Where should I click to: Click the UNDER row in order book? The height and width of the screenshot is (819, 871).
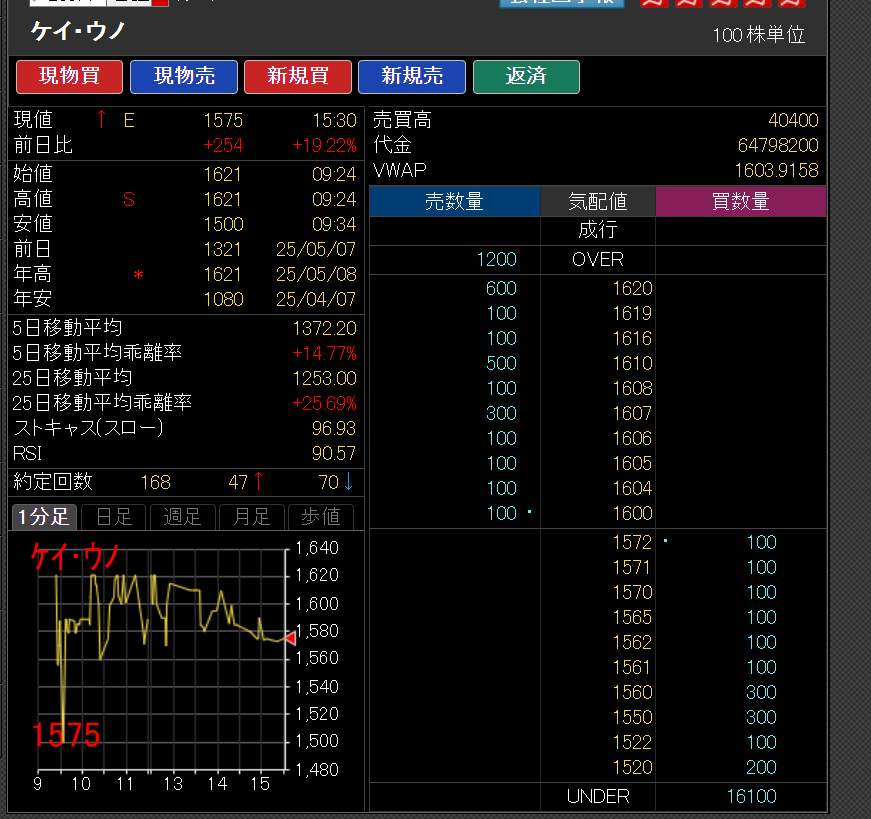597,796
